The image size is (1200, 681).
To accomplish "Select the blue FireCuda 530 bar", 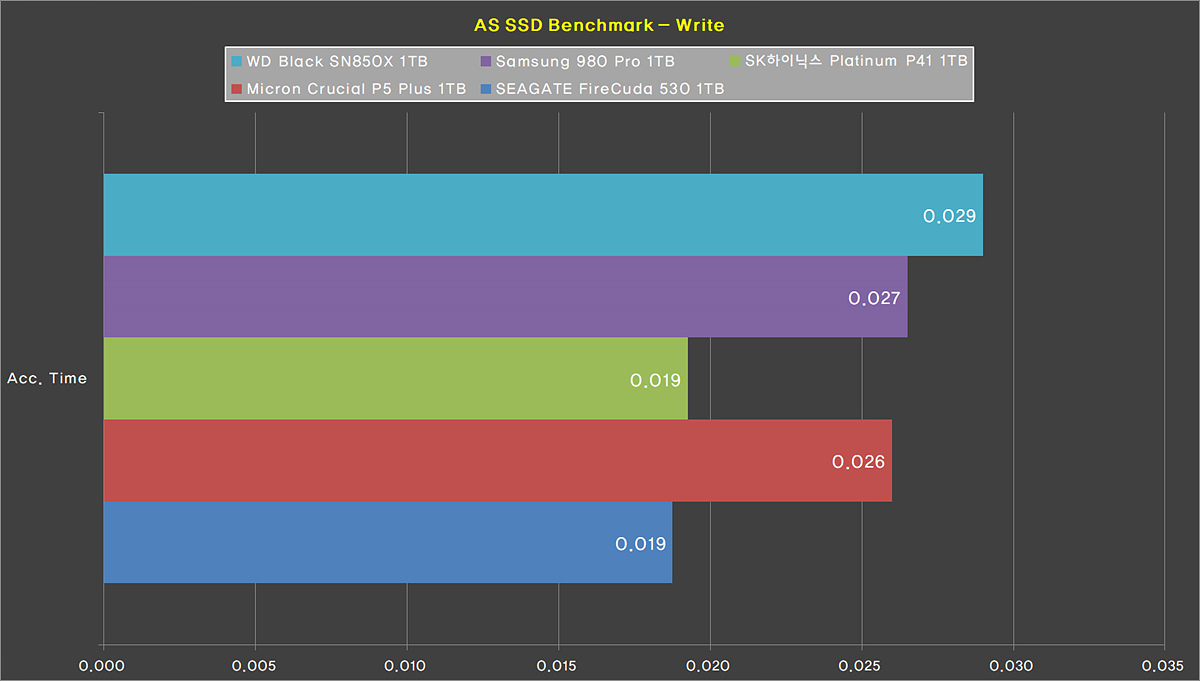I will pyautogui.click(x=388, y=542).
